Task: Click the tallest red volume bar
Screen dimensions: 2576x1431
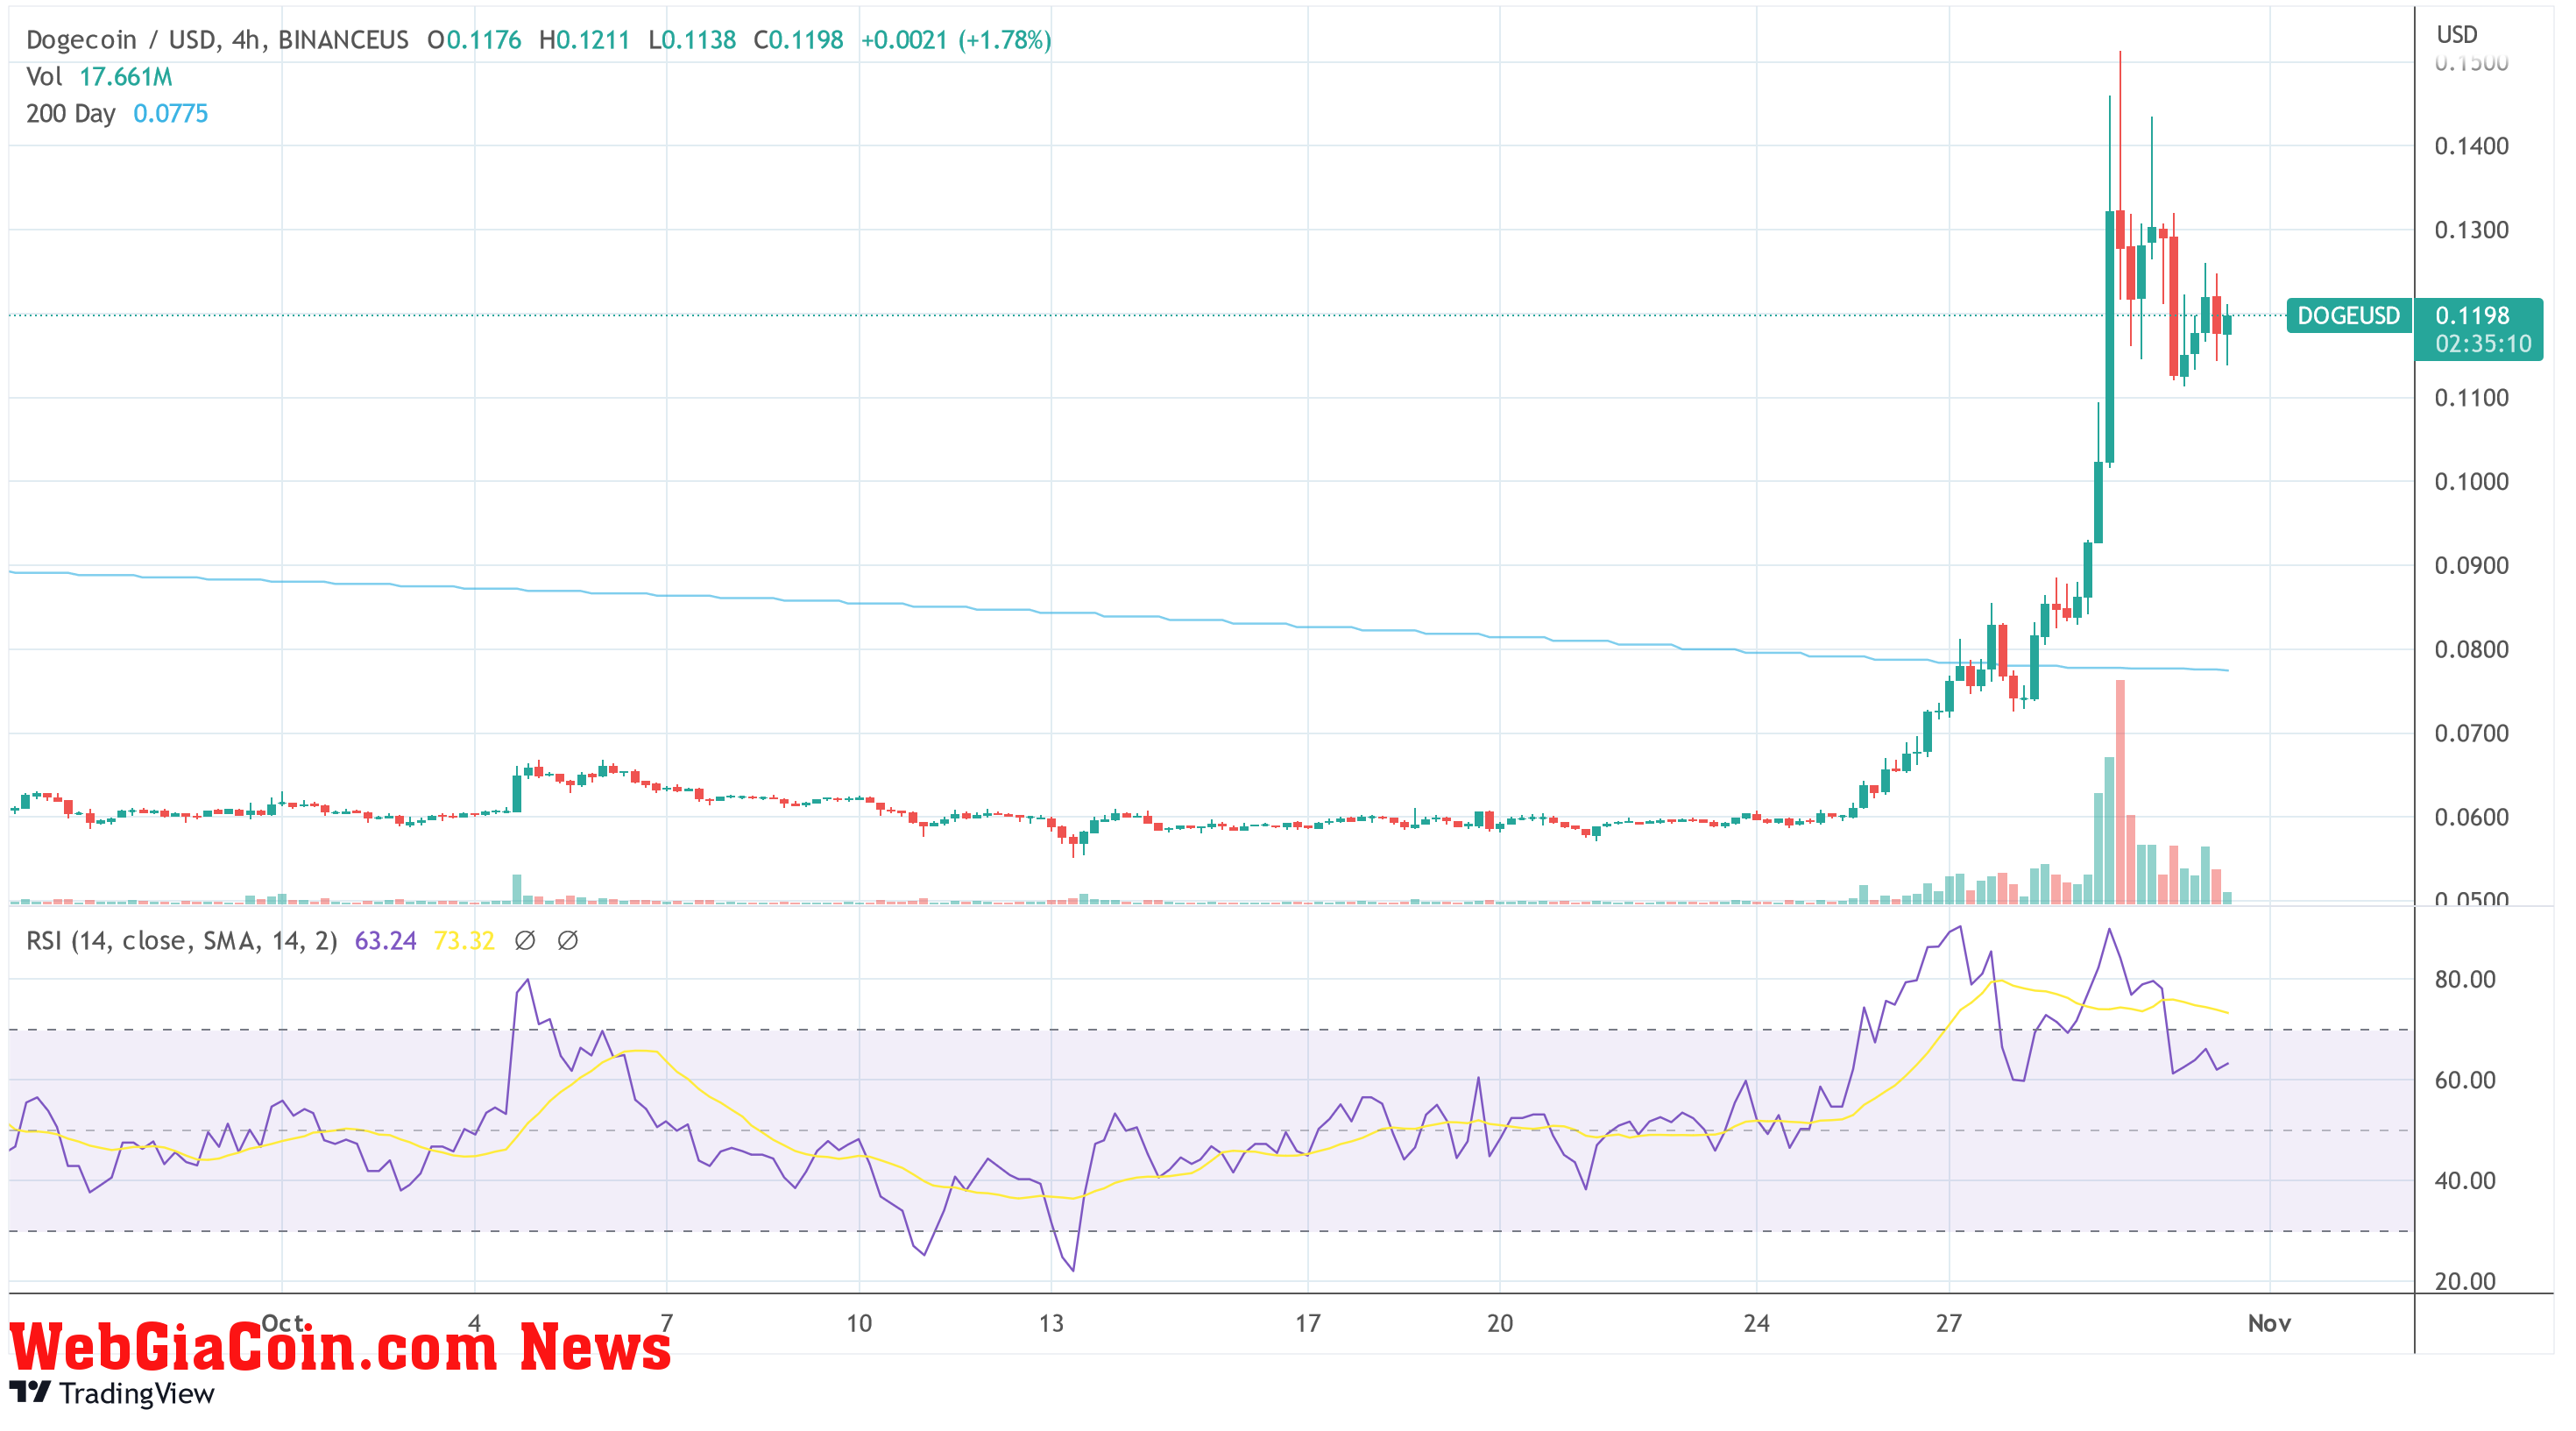Action: (x=2120, y=792)
